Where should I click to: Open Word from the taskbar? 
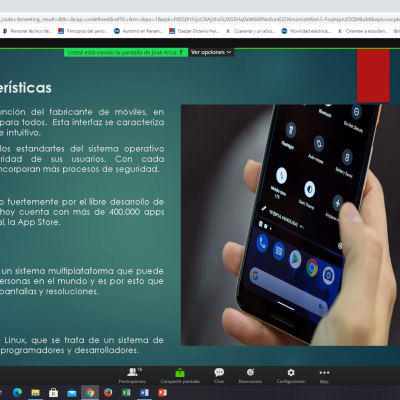tap(144, 393)
